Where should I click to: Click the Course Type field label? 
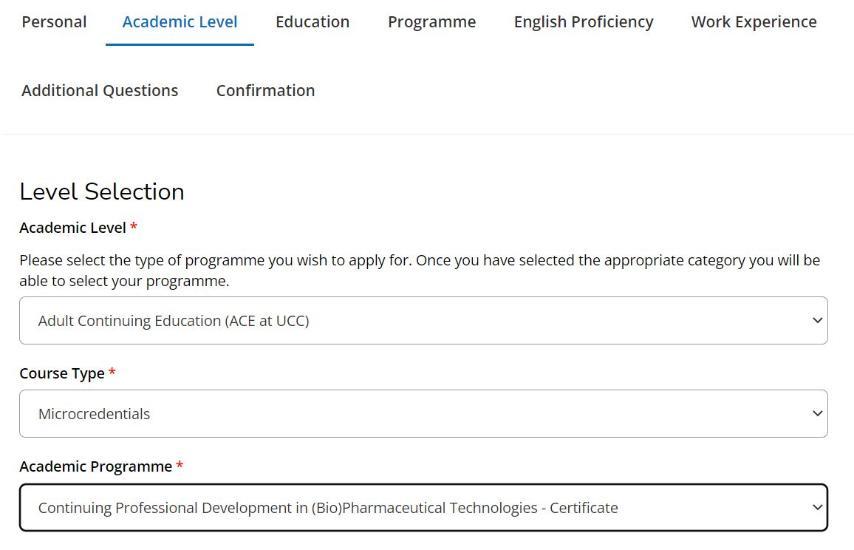[61, 373]
